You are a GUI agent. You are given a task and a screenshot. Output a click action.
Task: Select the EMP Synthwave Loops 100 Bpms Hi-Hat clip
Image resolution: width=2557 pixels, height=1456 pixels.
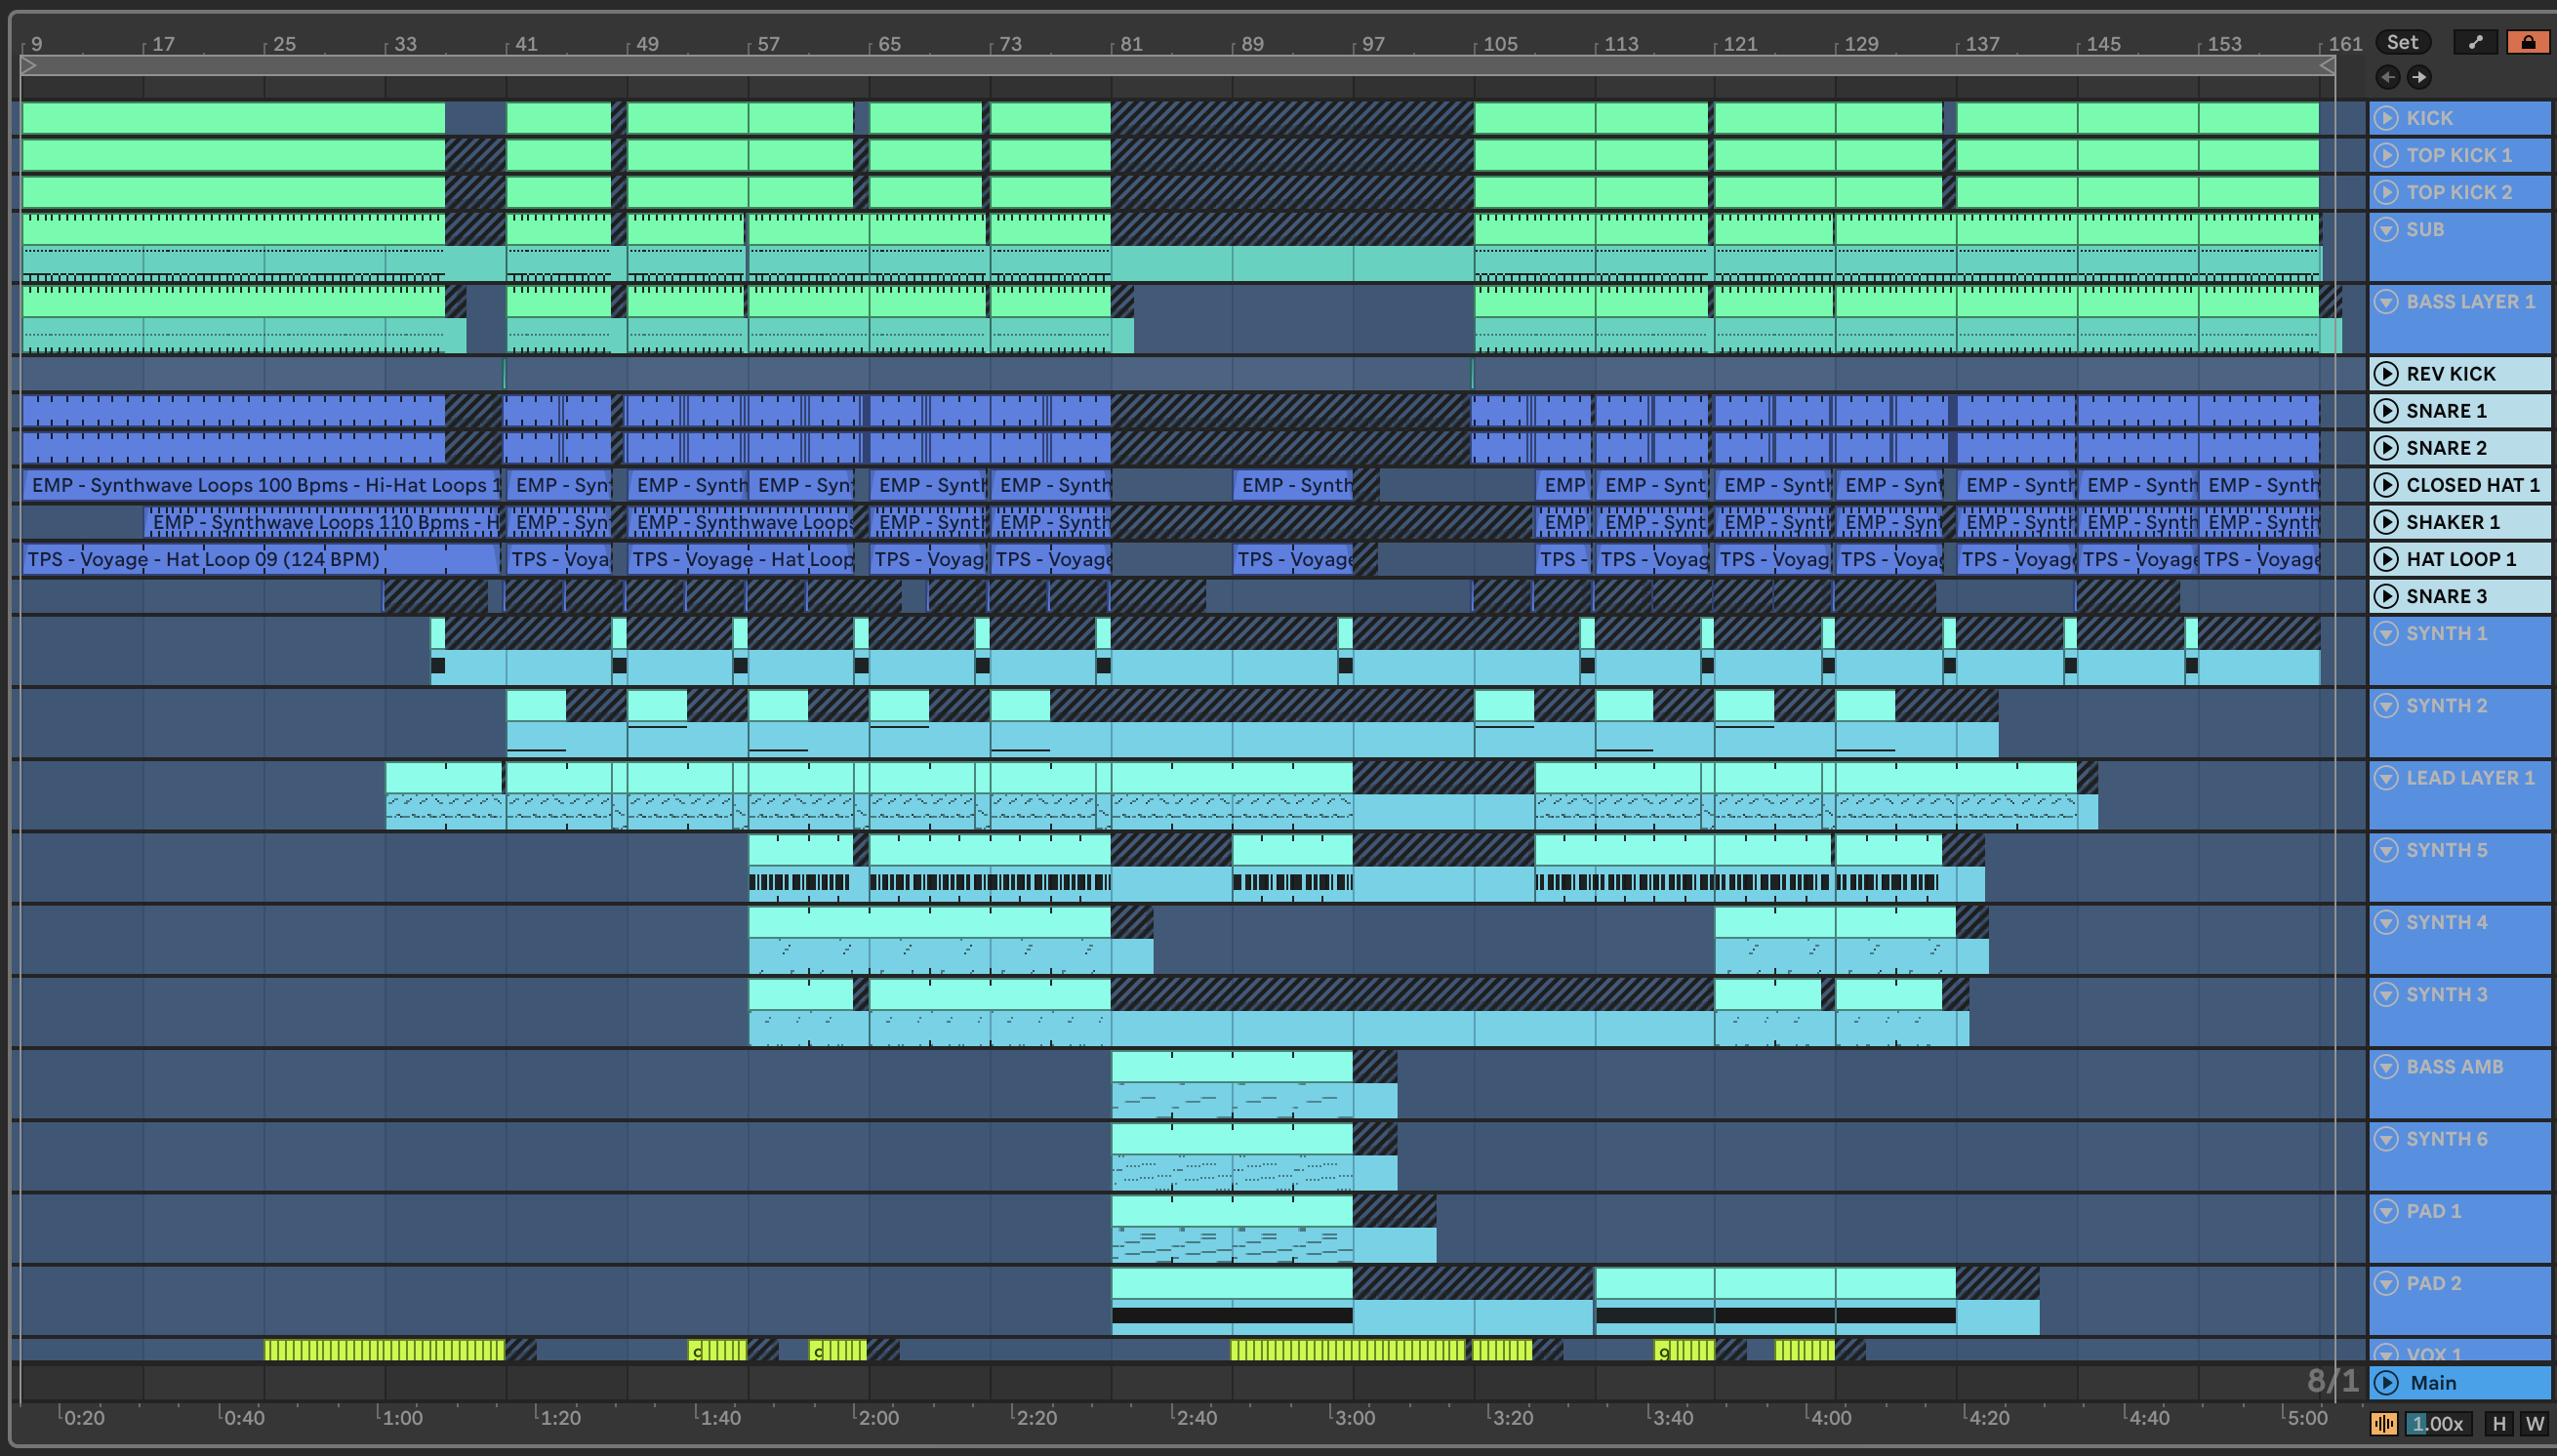261,485
